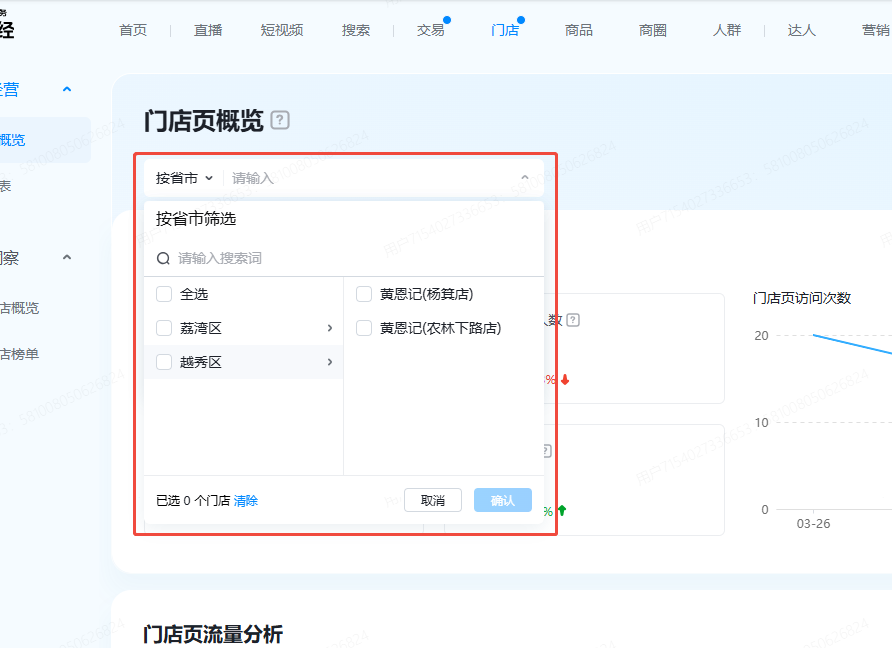Click the 取消 button
Viewport: 892px width, 648px height.
[432, 500]
